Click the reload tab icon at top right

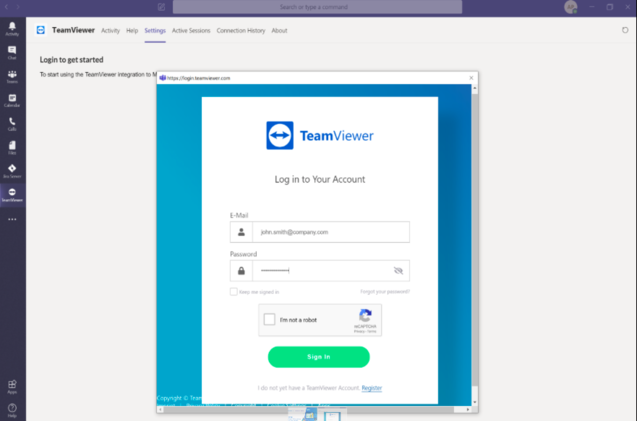[625, 30]
